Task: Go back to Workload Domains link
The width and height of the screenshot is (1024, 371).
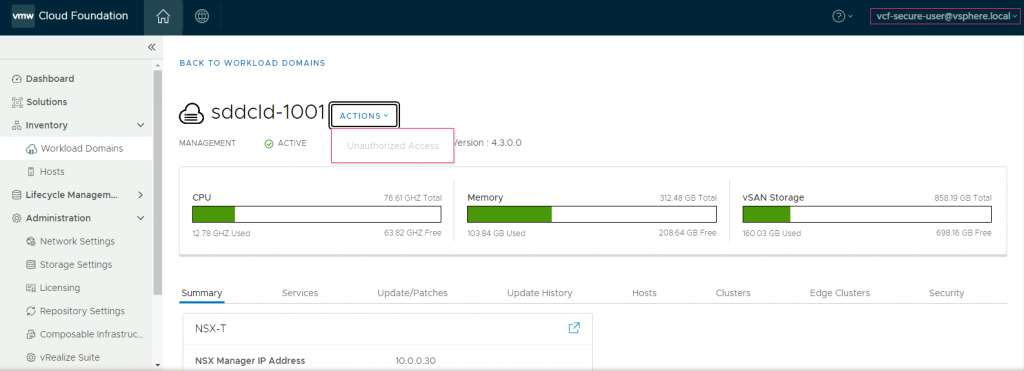Action: (x=252, y=63)
